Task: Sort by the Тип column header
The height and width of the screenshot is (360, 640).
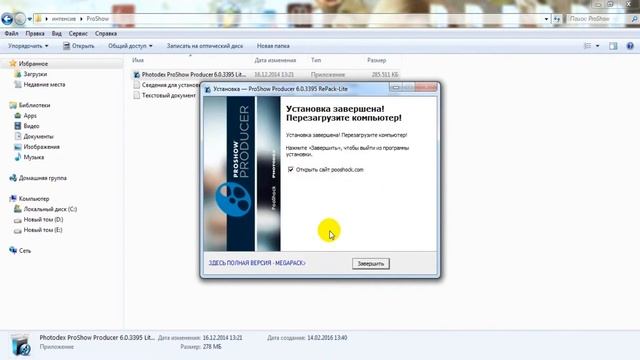Action: click(x=316, y=60)
